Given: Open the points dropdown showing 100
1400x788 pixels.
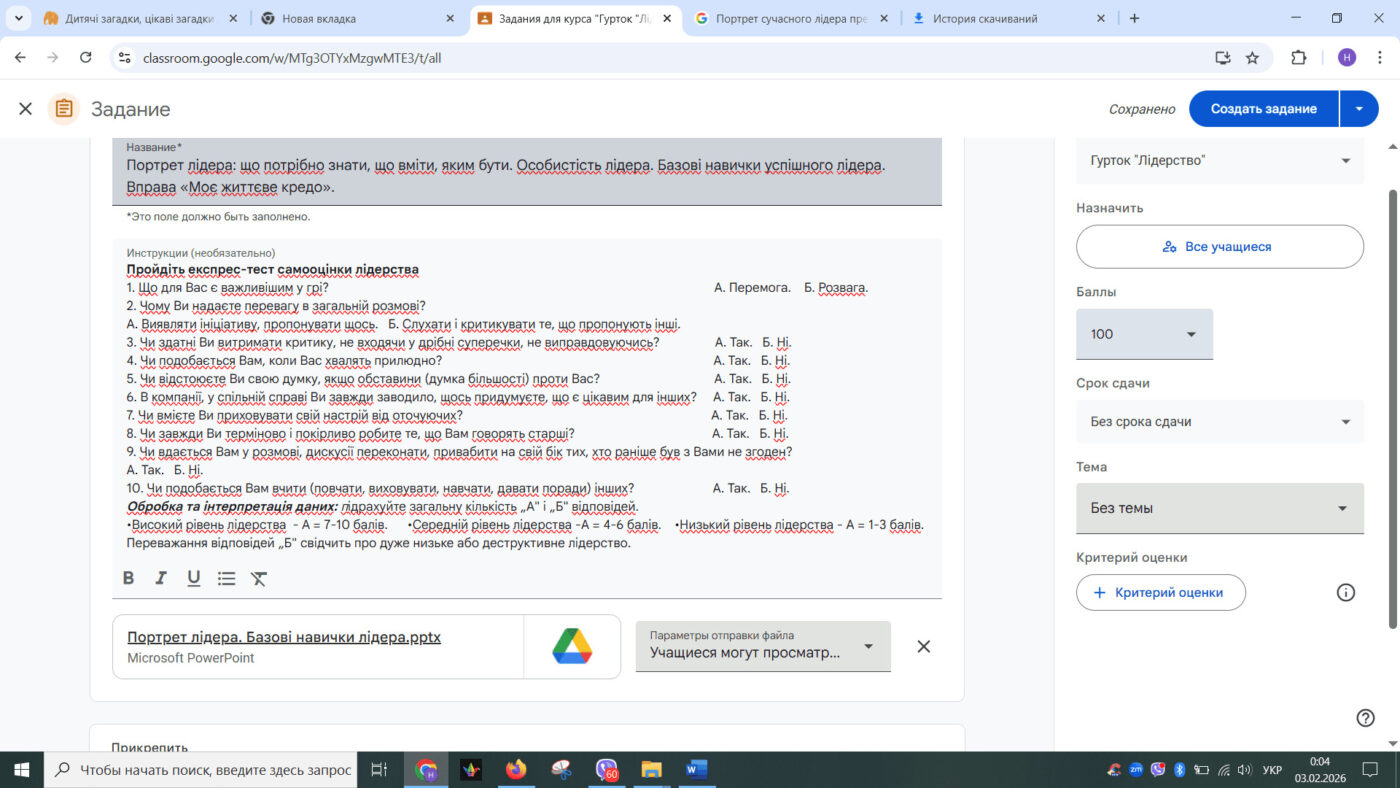Looking at the screenshot, I should tap(1144, 334).
